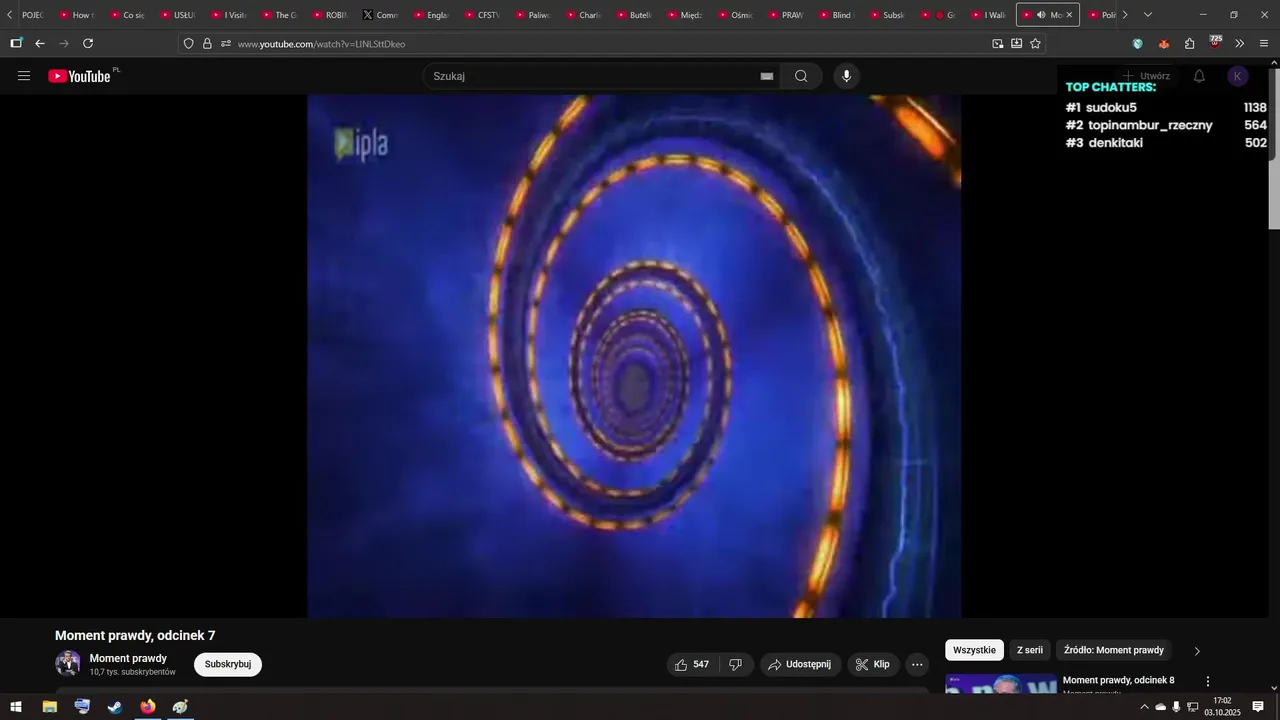Click the Udostępnij share button
Viewport: 1280px width, 720px height.
click(x=799, y=664)
